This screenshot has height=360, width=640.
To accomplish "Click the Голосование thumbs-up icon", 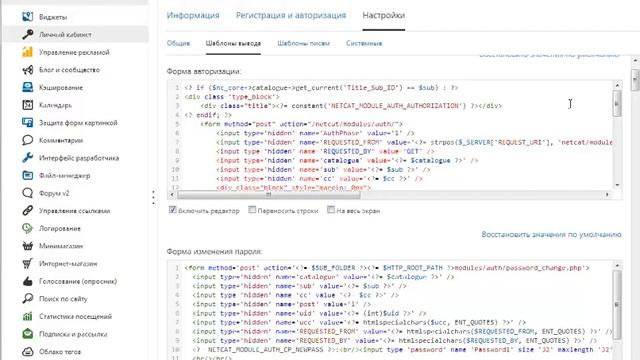I will click(27, 281).
